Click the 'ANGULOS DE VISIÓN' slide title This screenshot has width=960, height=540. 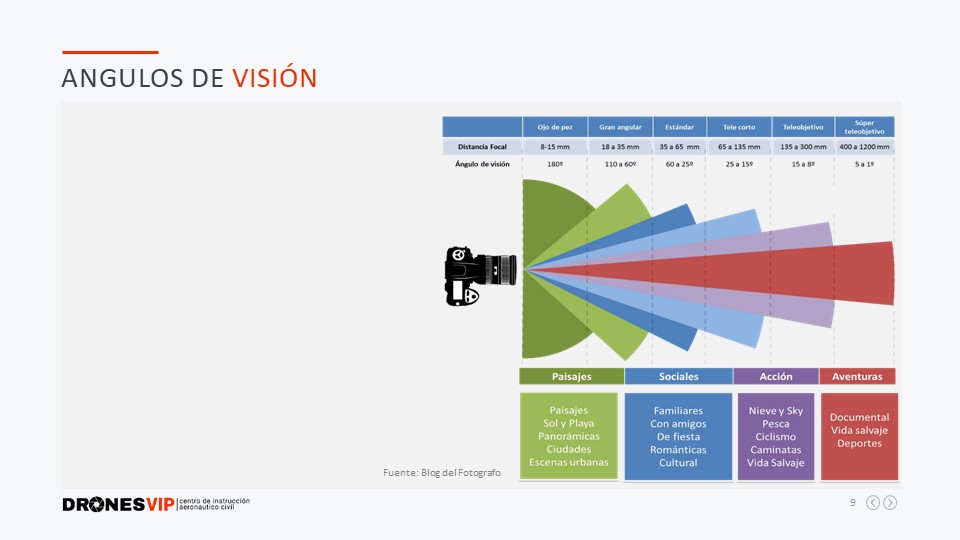189,78
